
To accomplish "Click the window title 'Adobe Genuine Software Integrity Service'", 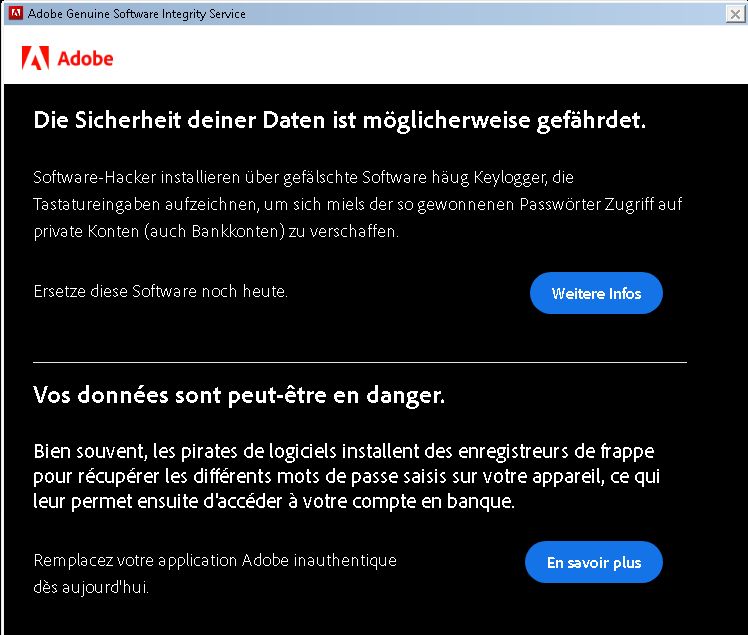I will (137, 14).
